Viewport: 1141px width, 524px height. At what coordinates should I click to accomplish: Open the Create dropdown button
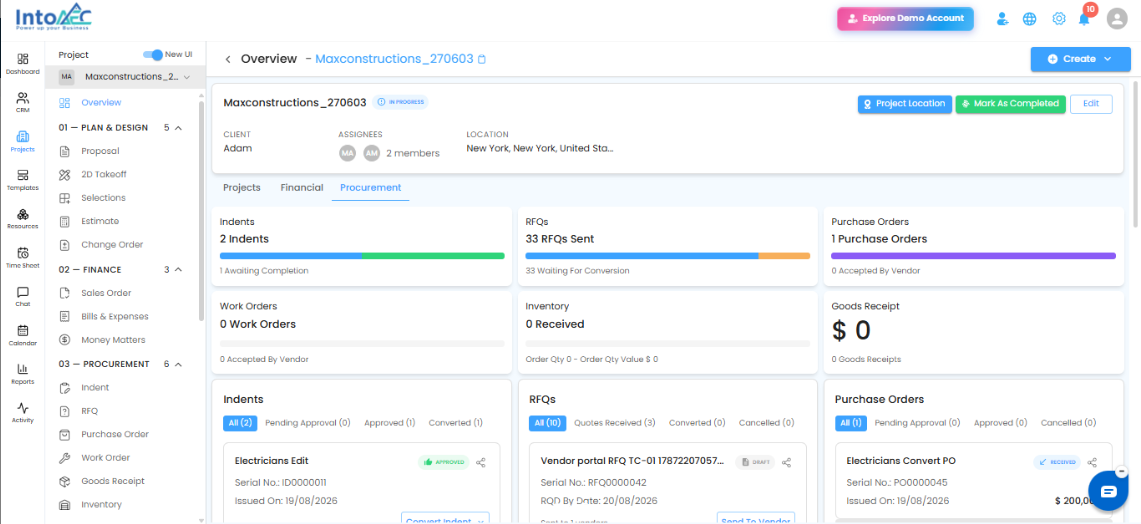coord(1081,59)
